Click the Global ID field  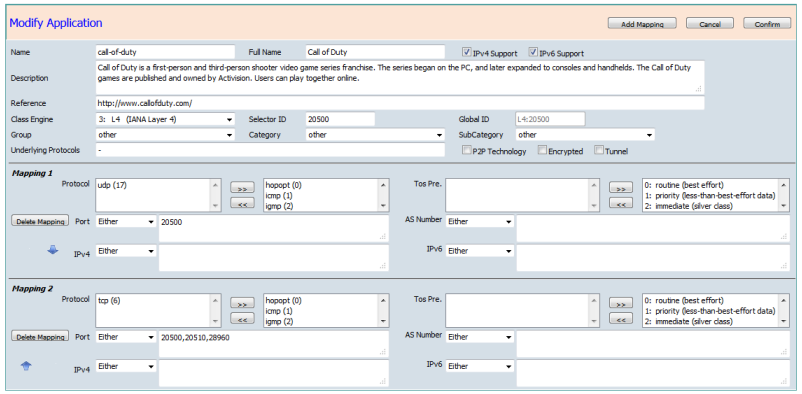coord(550,119)
